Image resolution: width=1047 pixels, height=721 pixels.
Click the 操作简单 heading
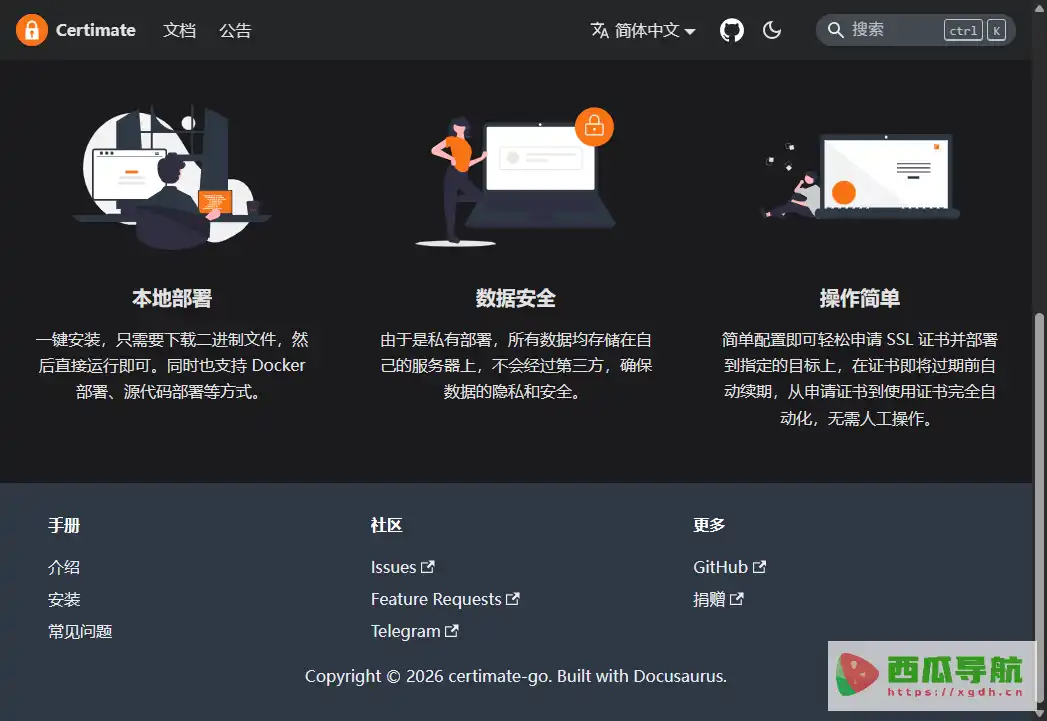[x=860, y=298]
